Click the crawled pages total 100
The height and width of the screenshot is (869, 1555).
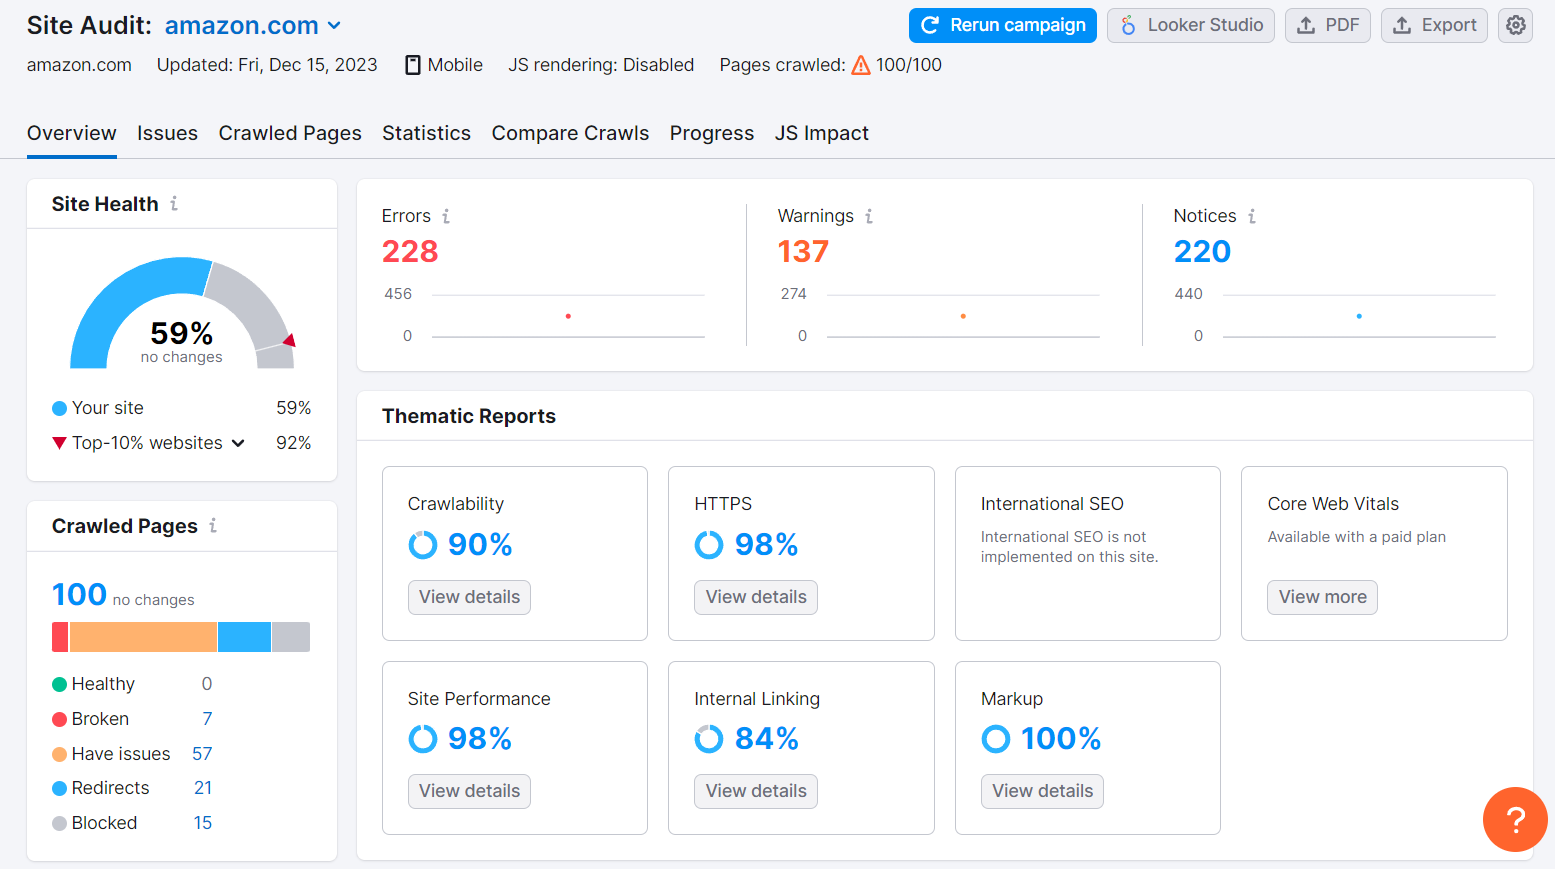tap(79, 595)
